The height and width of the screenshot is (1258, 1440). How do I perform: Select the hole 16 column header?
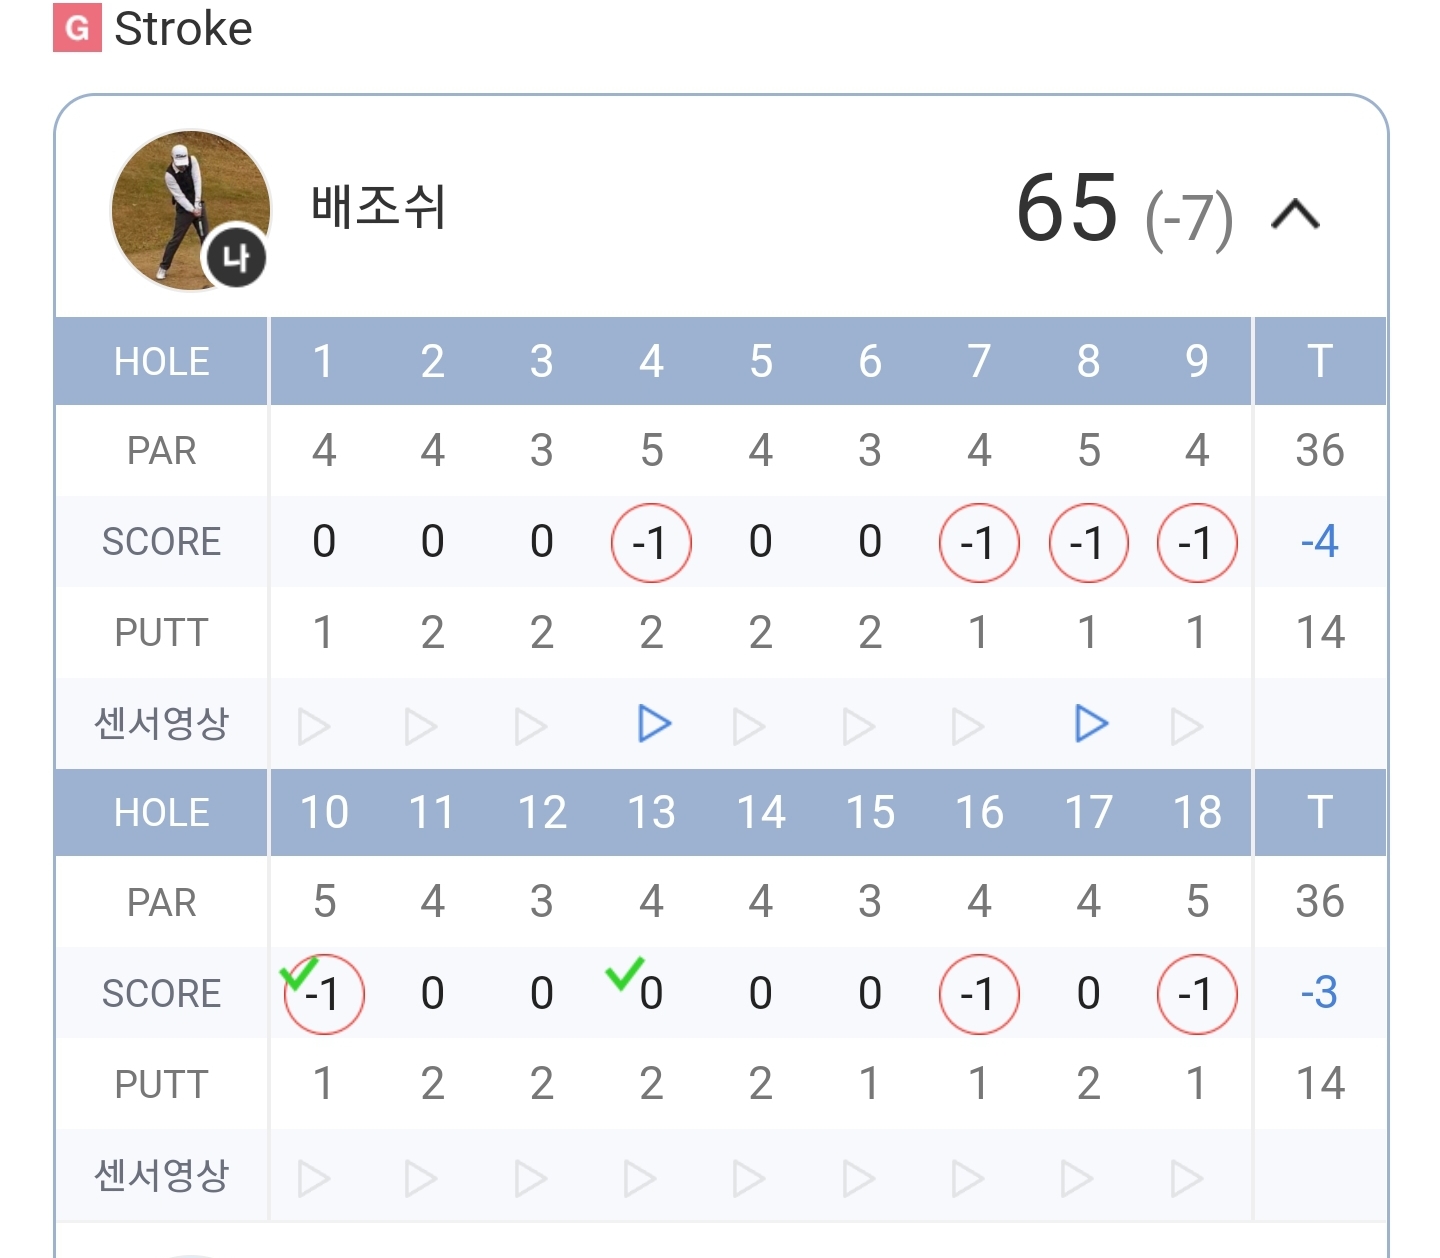[979, 812]
